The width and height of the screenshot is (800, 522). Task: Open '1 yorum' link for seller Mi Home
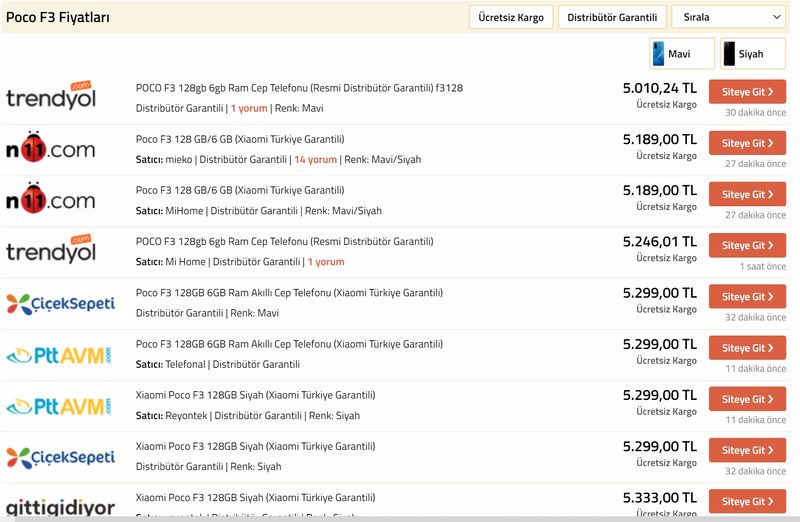326,262
